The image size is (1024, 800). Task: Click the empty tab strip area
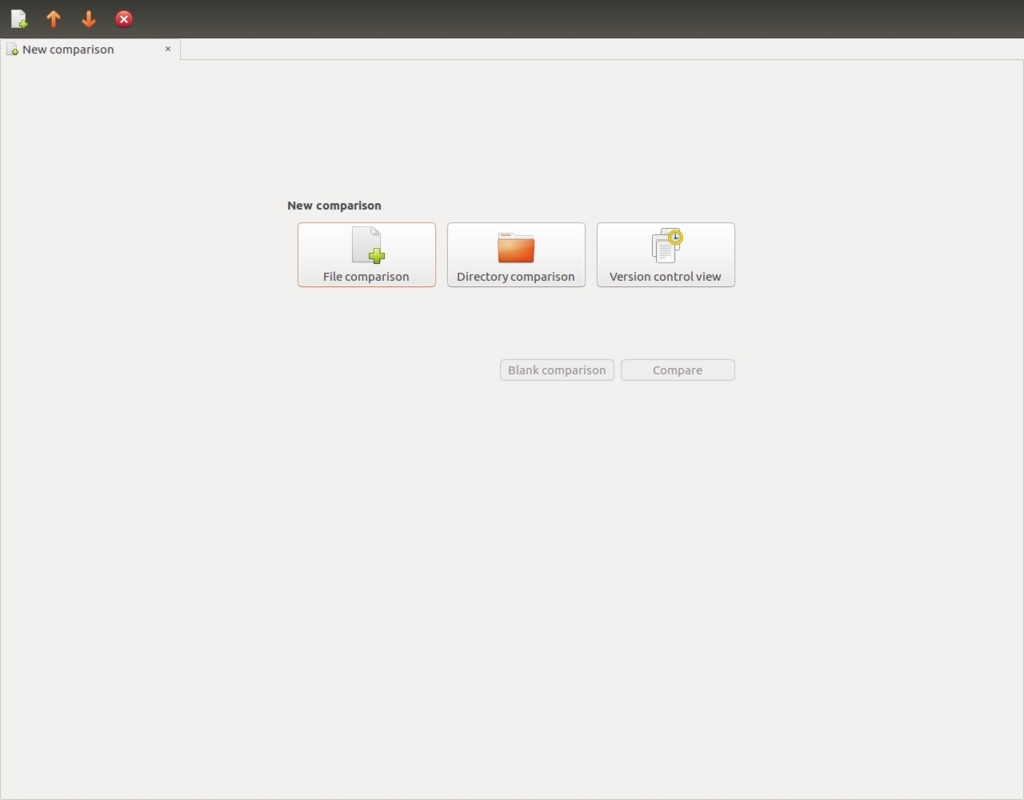click(x=600, y=49)
